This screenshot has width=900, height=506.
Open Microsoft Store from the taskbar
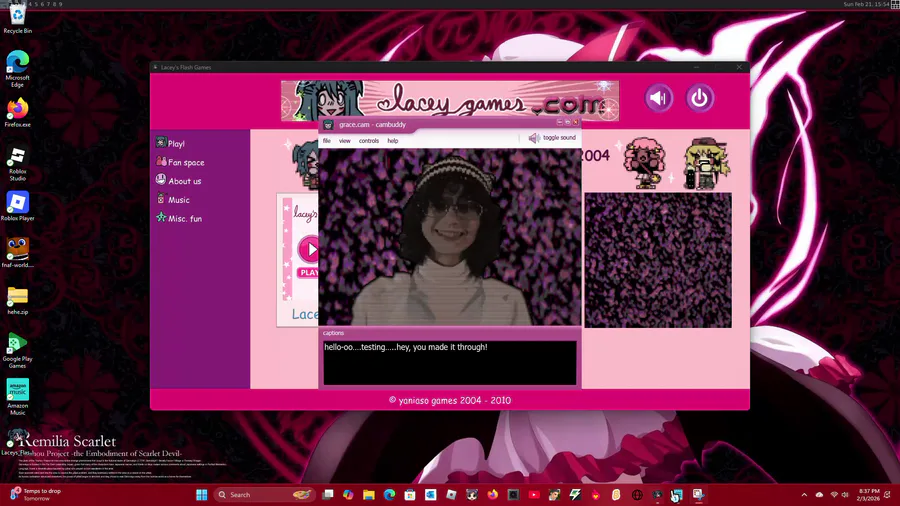[410, 495]
